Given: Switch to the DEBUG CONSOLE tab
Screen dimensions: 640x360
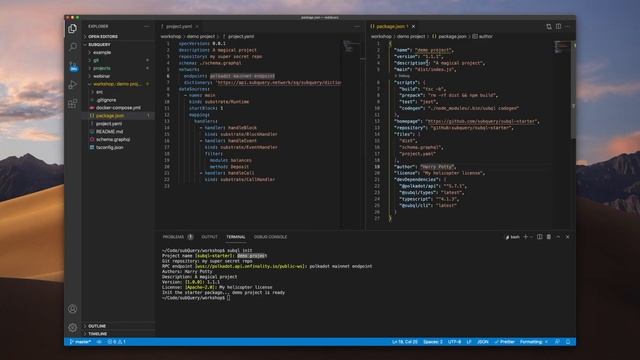Looking at the screenshot, I should pyautogui.click(x=270, y=237).
